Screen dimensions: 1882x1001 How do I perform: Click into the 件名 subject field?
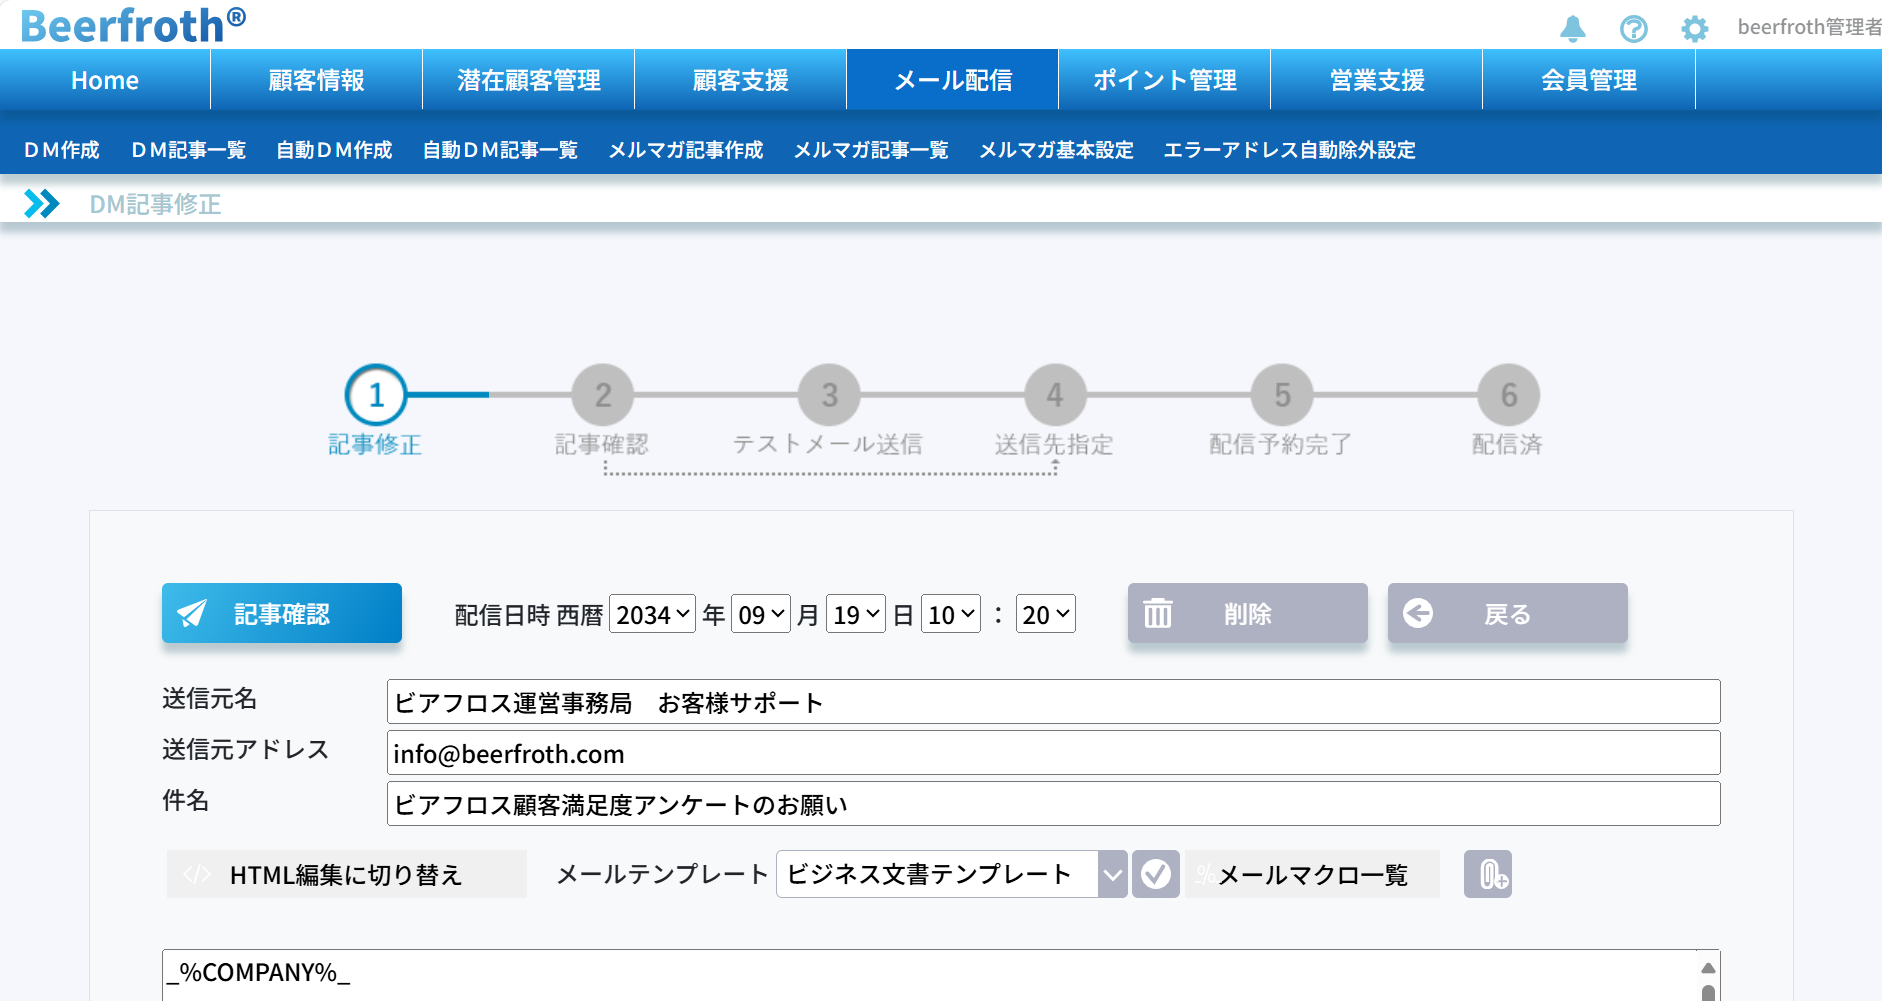pos(1052,804)
